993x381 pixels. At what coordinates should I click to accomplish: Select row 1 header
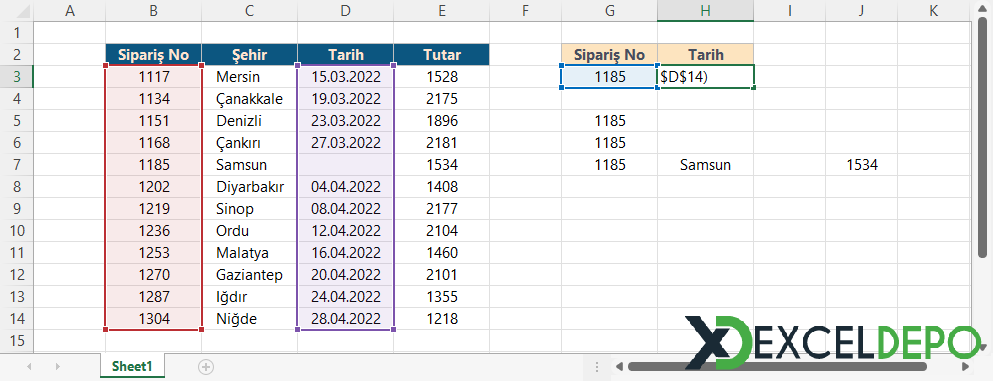[16, 32]
